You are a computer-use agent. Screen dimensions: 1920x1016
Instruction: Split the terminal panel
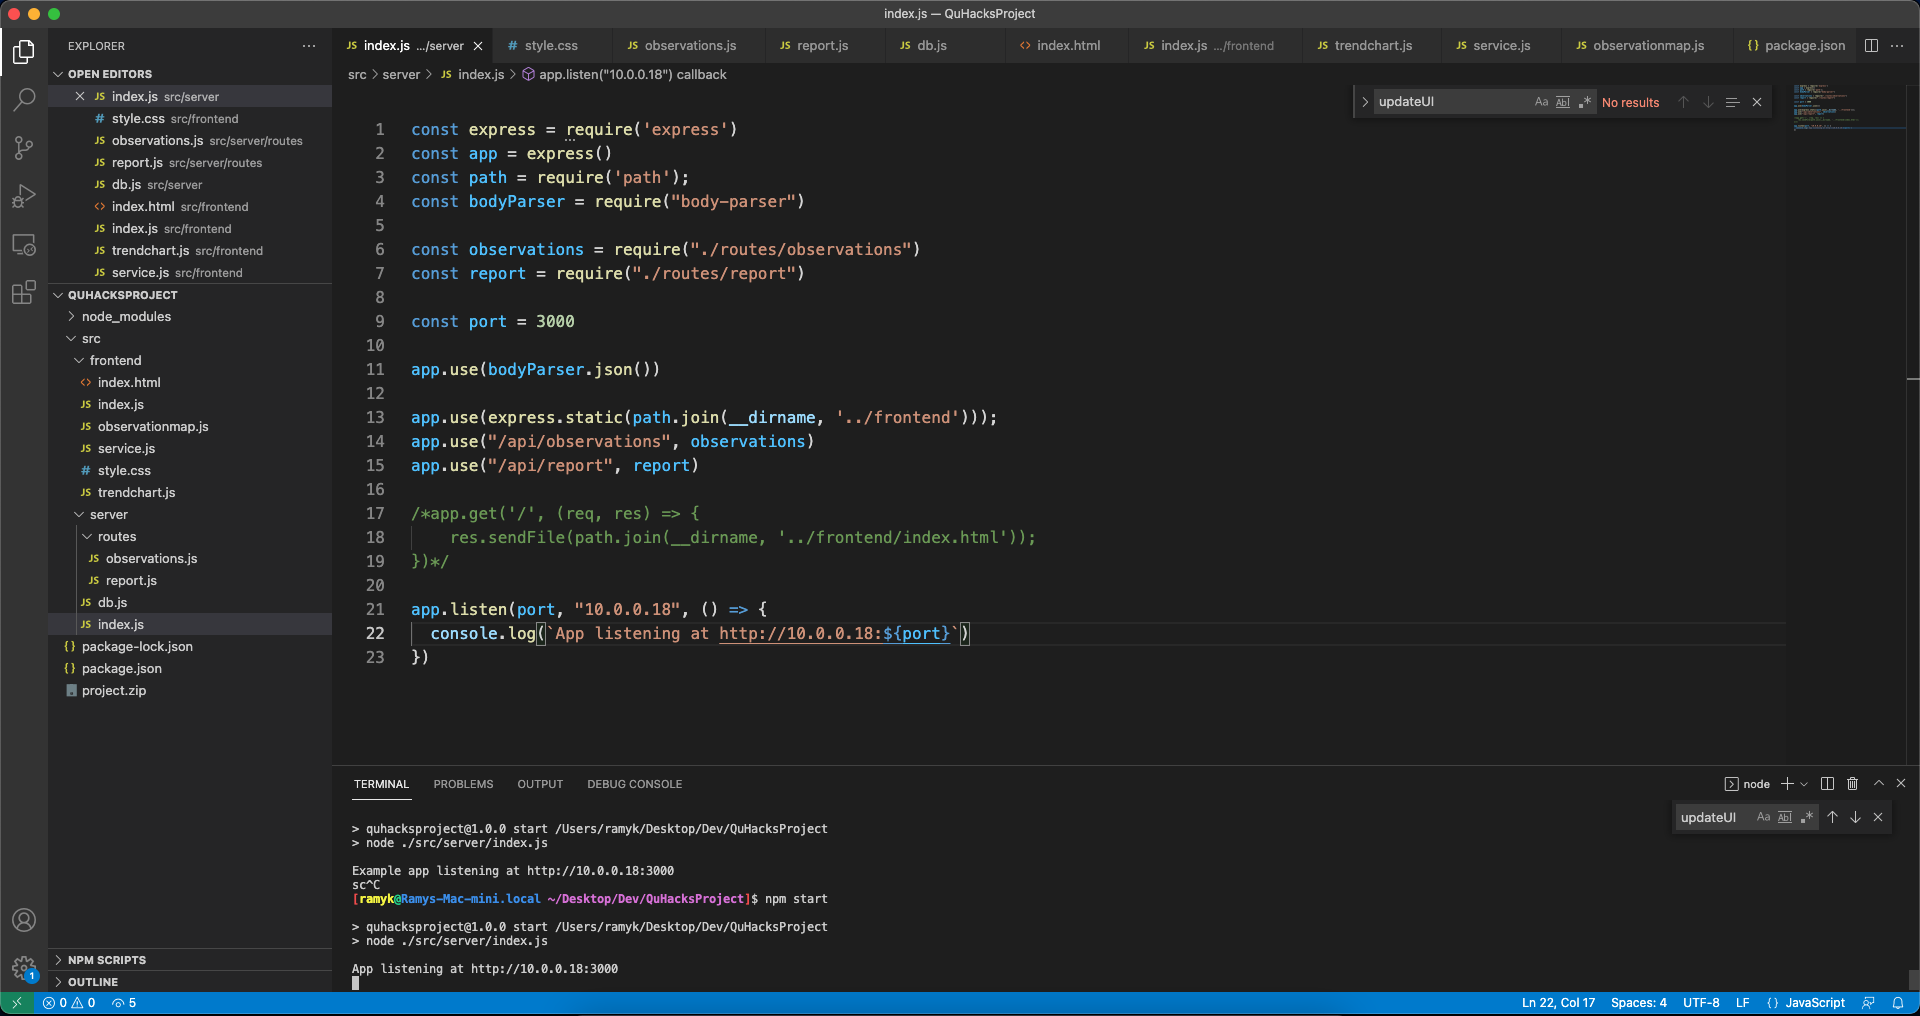[x=1827, y=784]
